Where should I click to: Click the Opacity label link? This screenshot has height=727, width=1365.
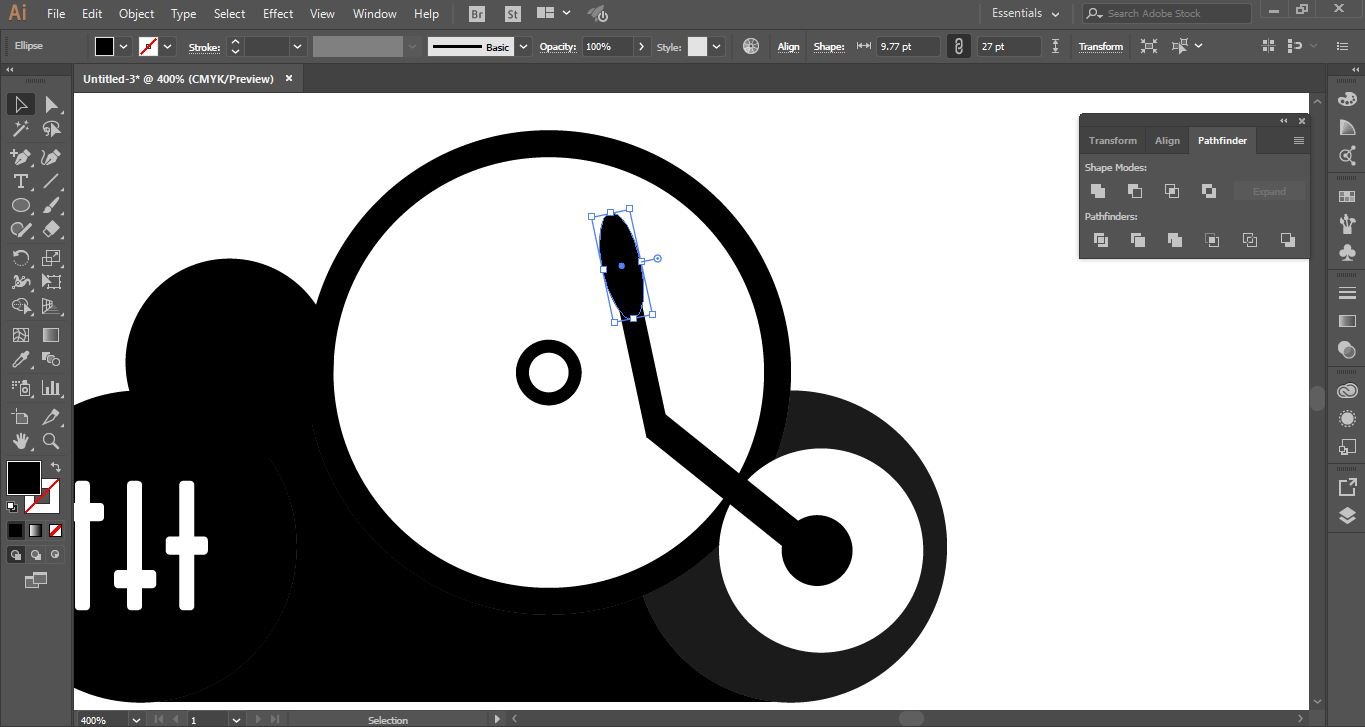point(558,47)
